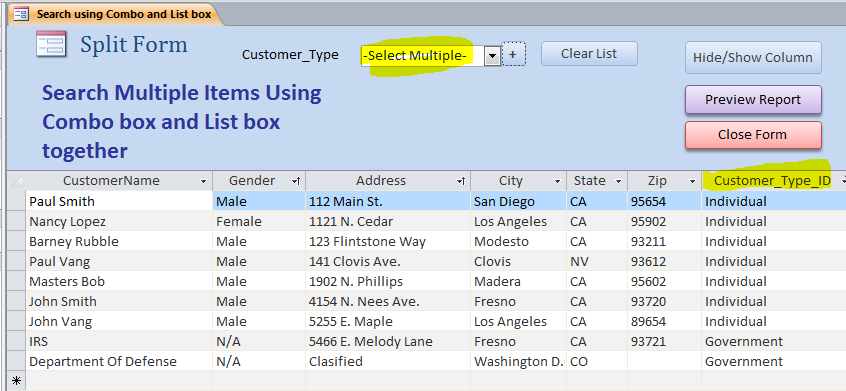Click the red Close Form button
The image size is (846, 391).
[753, 135]
